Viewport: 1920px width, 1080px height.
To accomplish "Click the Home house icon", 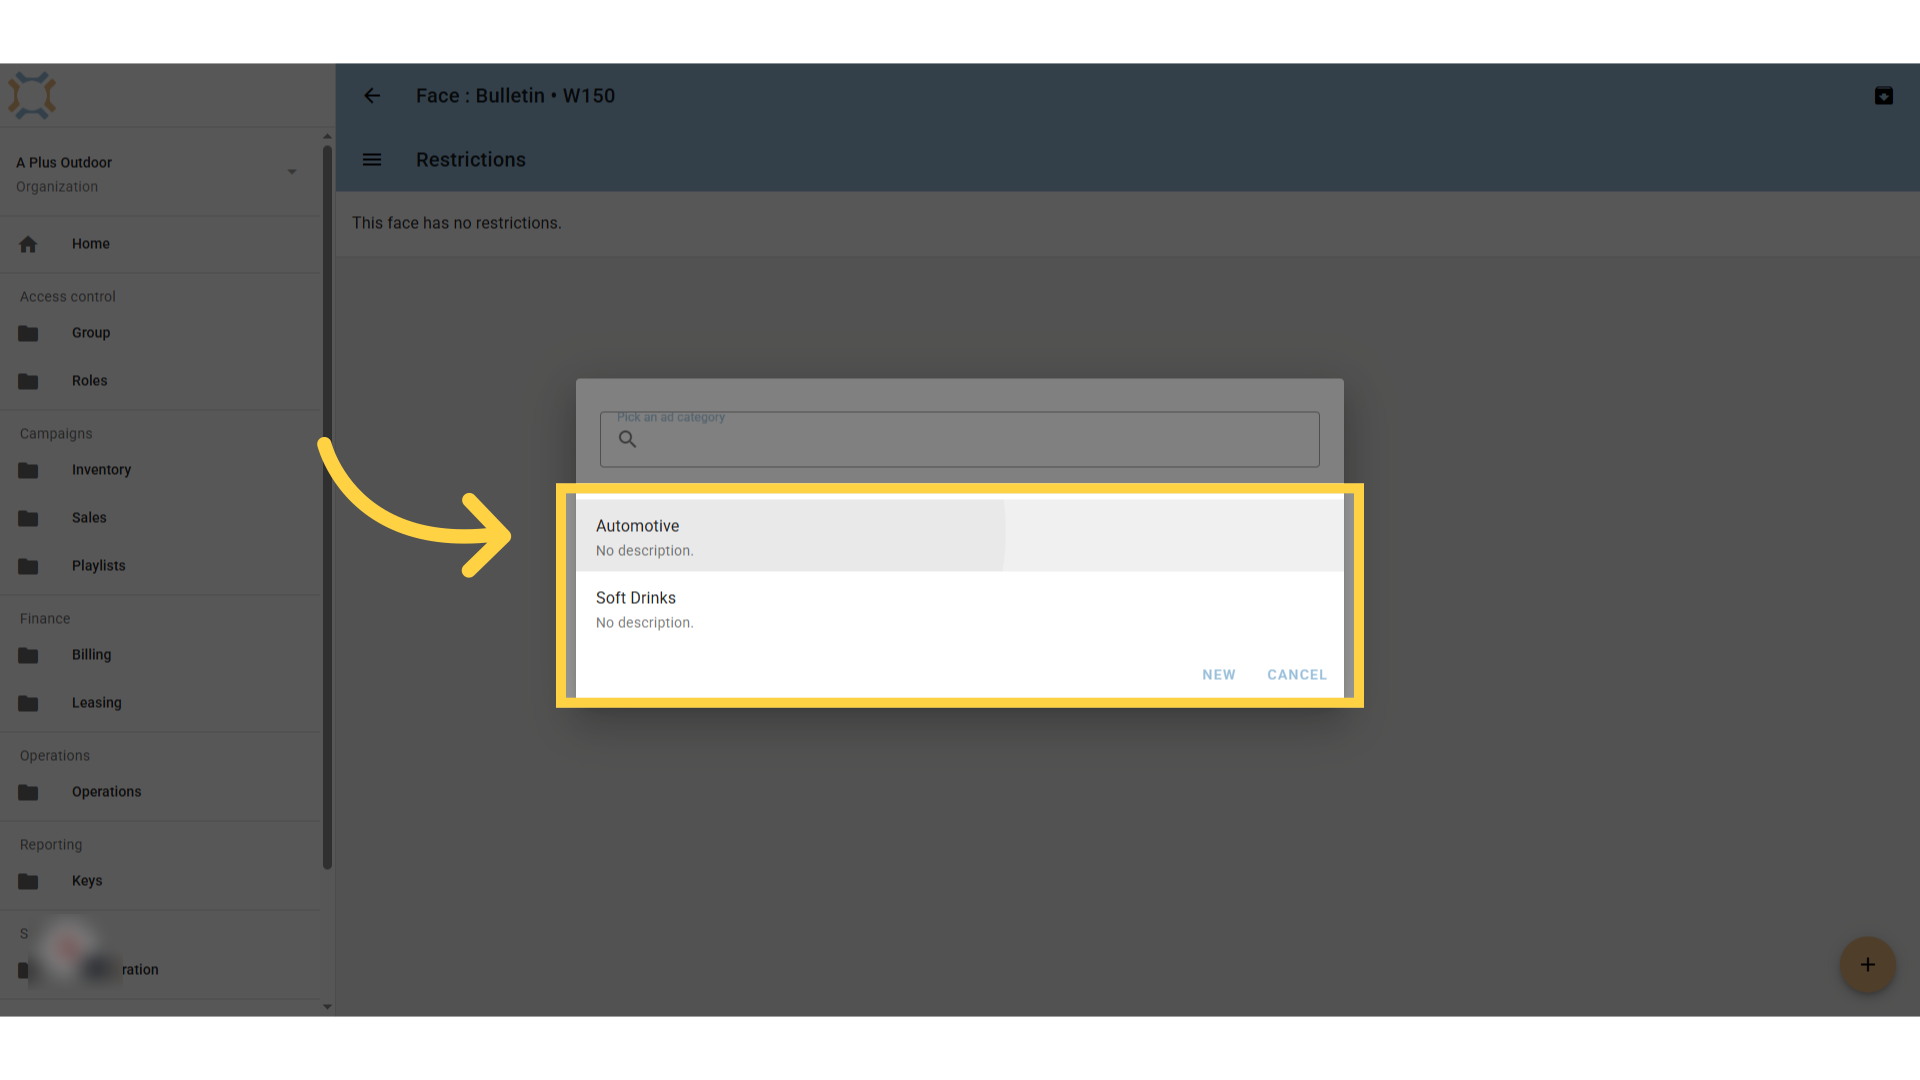I will 28,244.
